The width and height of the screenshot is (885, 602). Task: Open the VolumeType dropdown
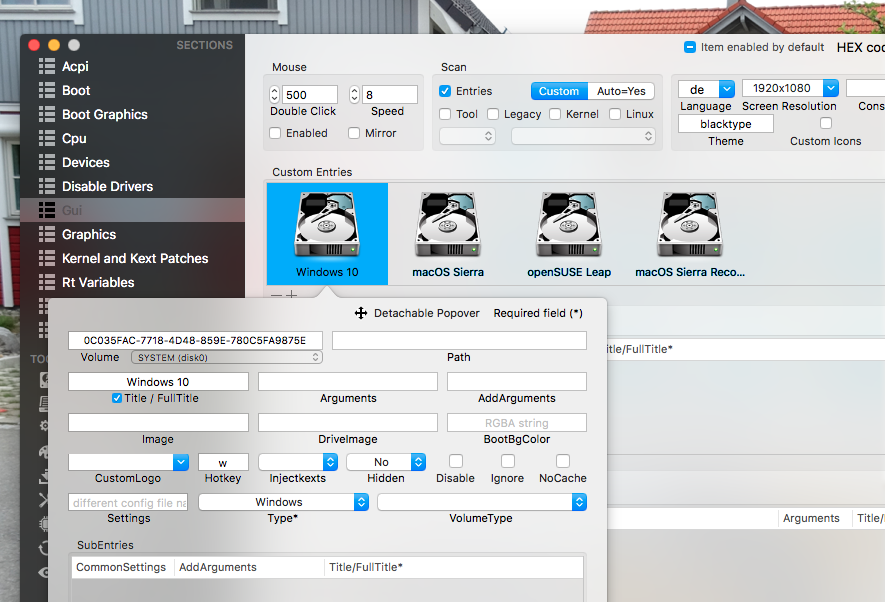click(x=482, y=502)
